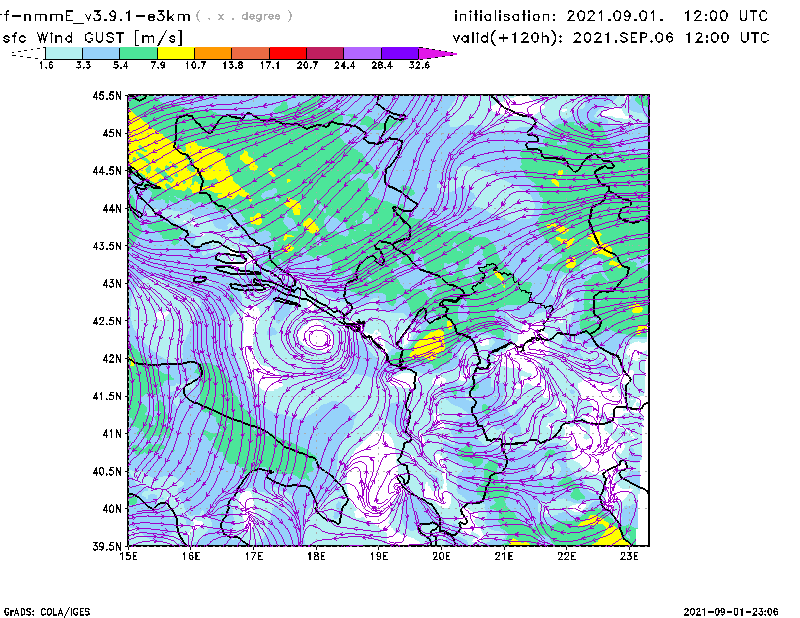Click the 44N latitude label
The height and width of the screenshot is (618, 800).
112,208
